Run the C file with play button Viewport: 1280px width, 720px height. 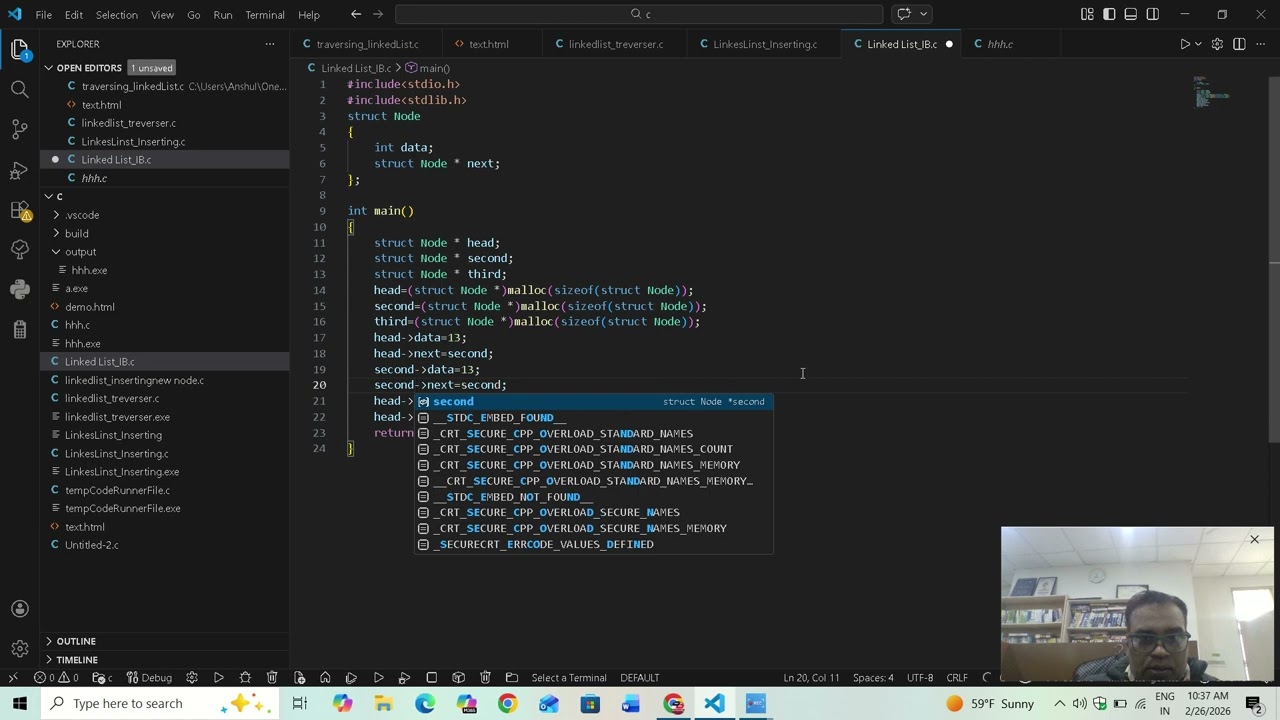(x=1185, y=44)
